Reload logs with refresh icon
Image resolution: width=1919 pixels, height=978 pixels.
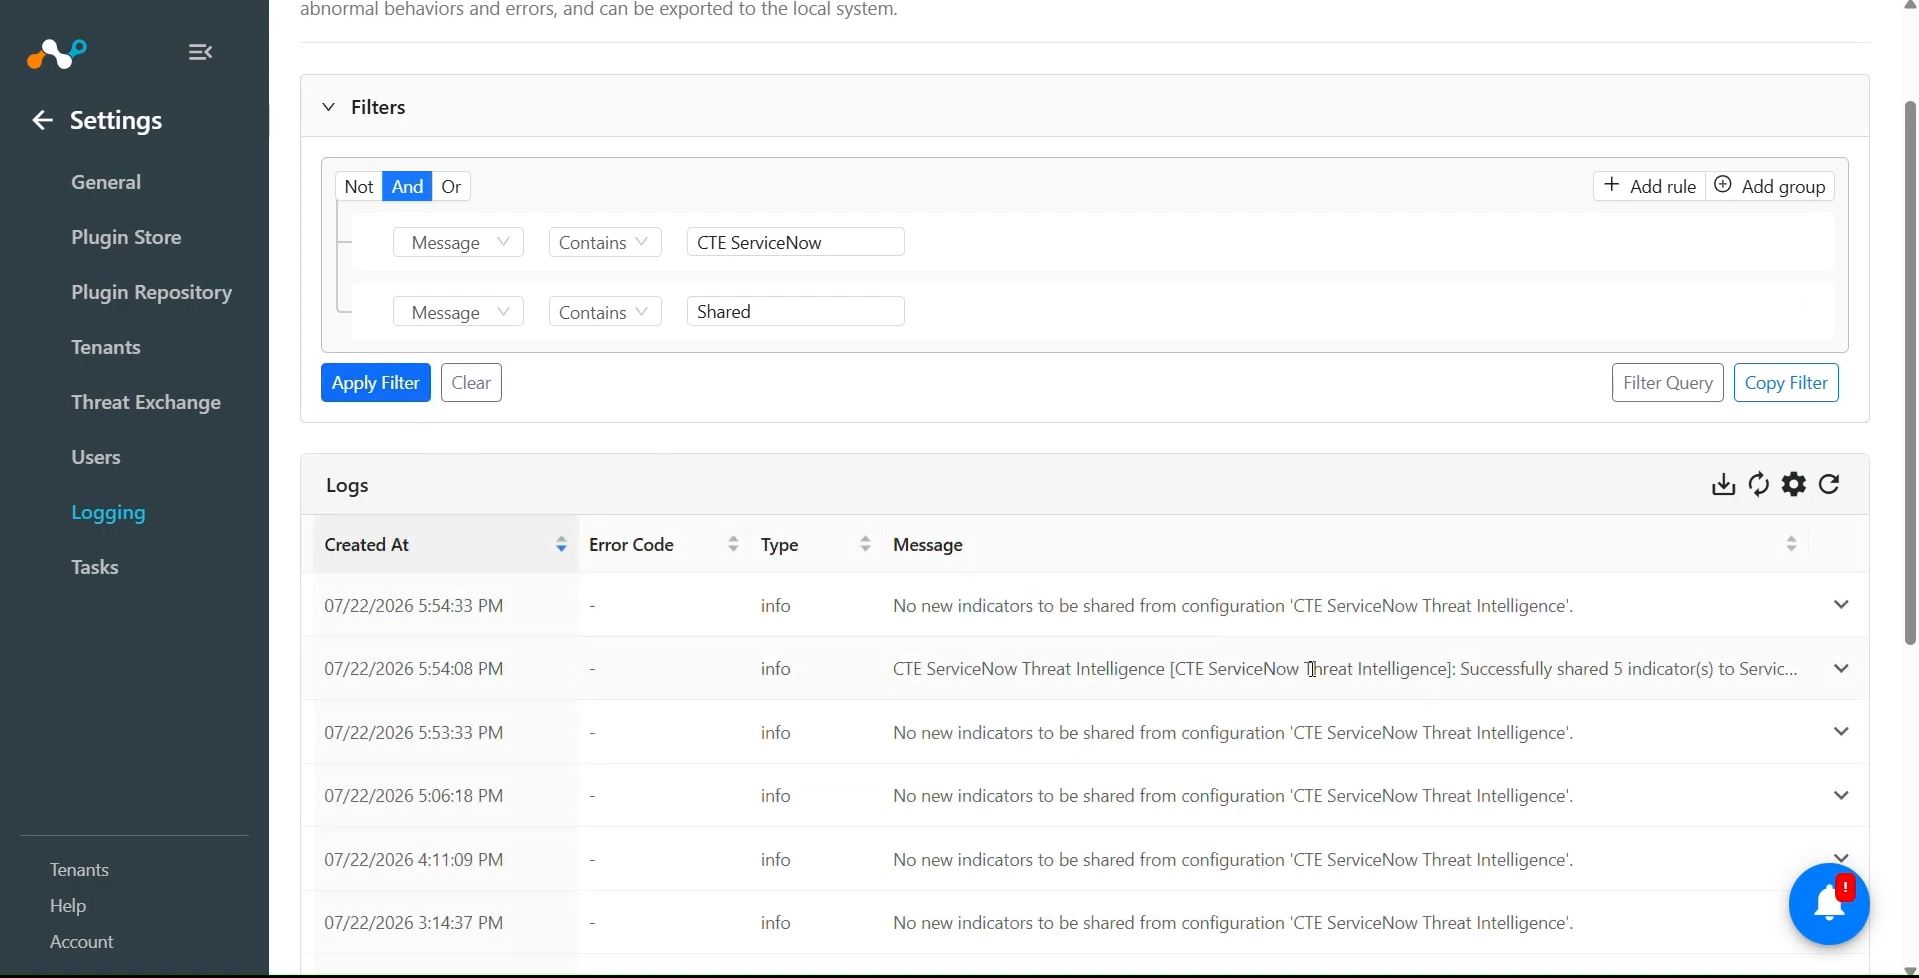[1830, 485]
